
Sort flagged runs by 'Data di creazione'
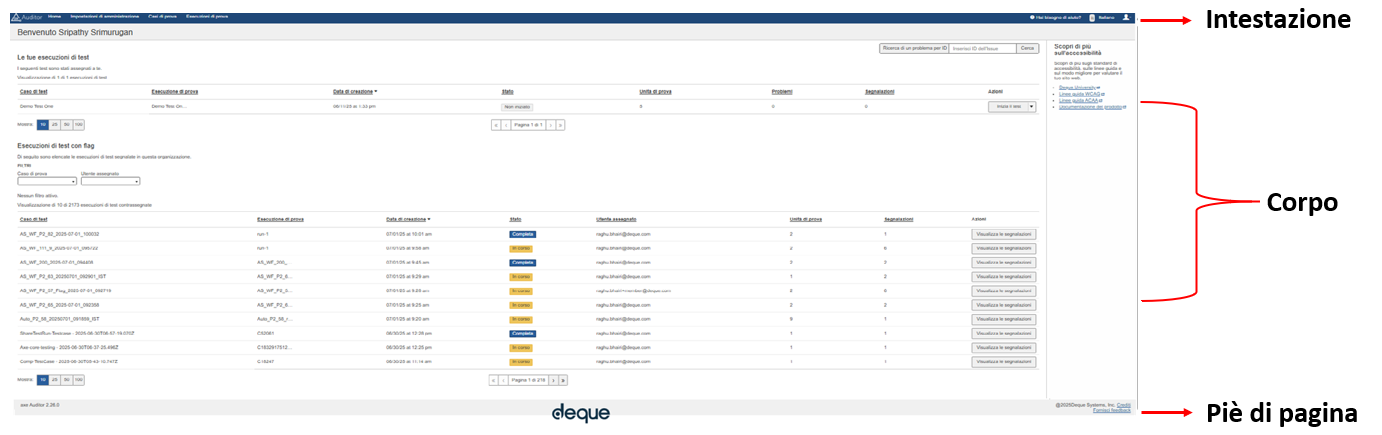pos(407,218)
